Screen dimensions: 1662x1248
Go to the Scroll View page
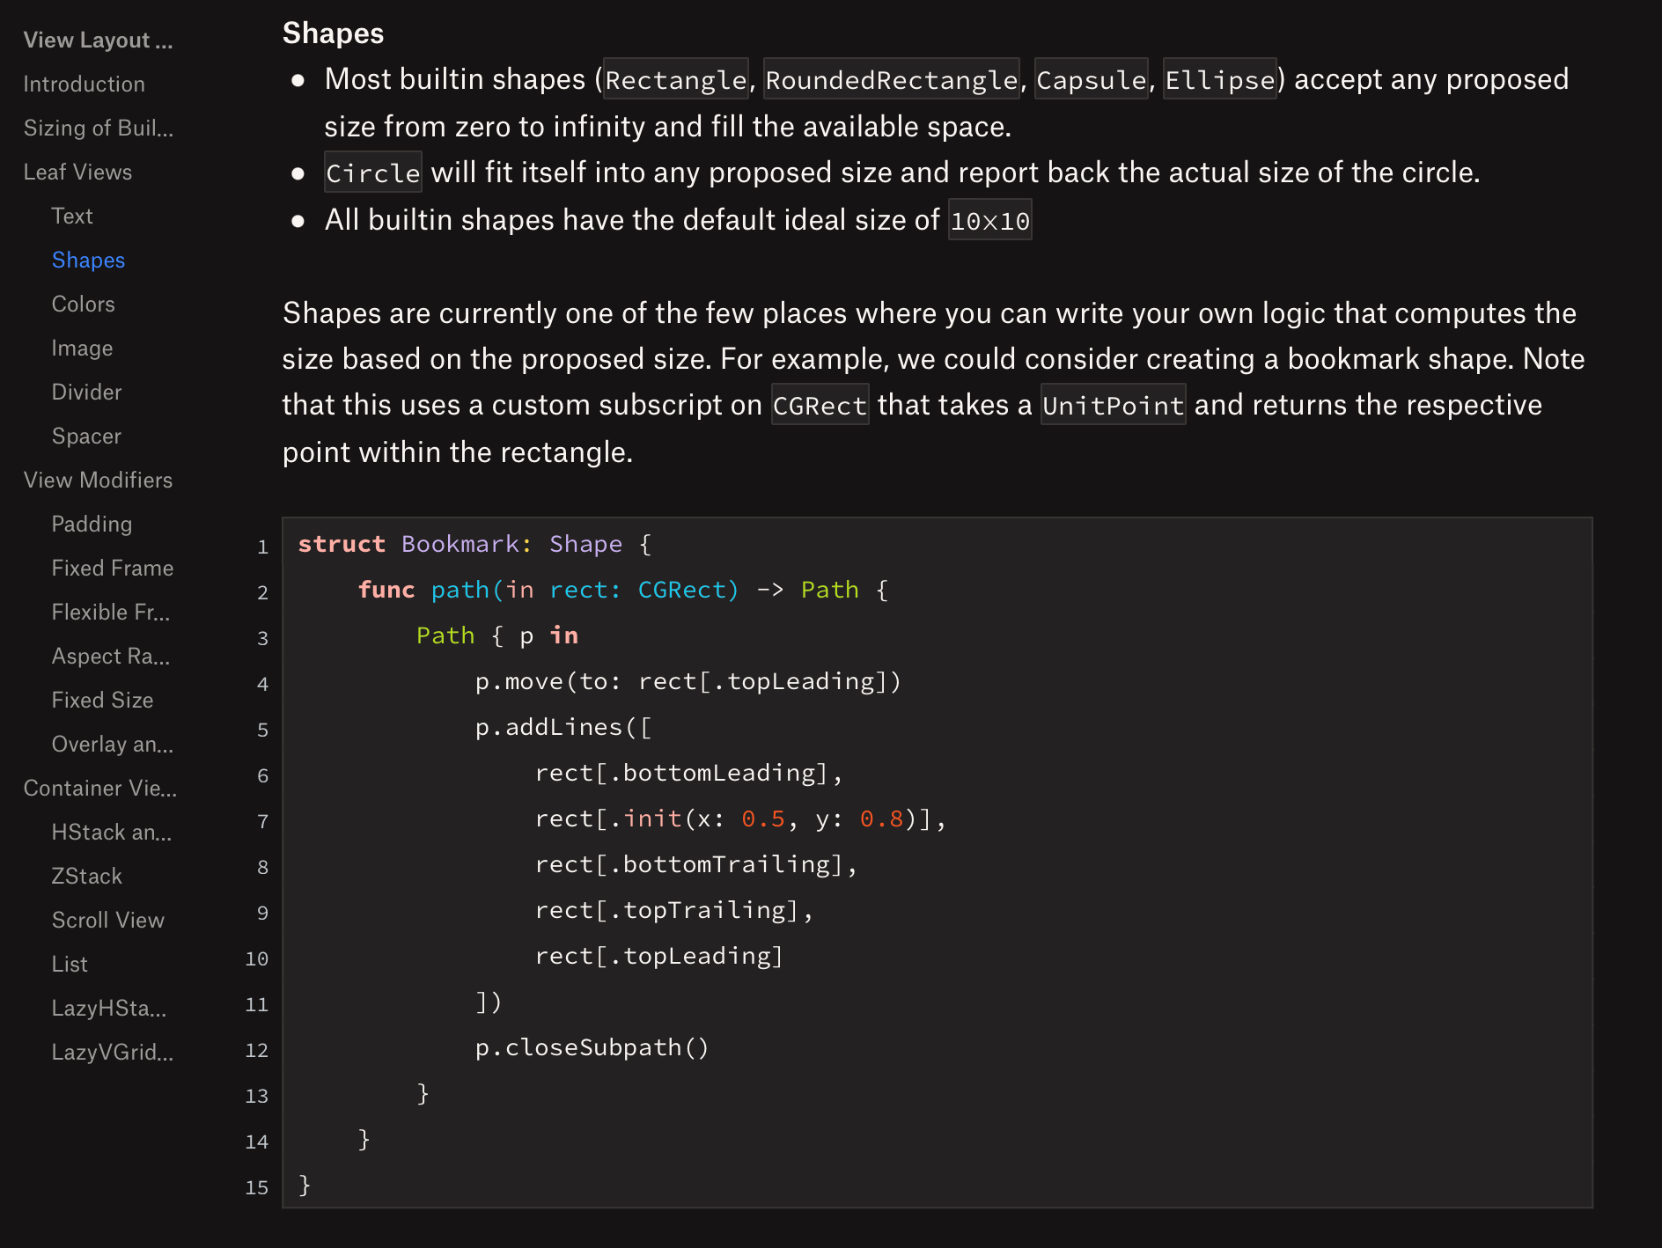point(108,920)
